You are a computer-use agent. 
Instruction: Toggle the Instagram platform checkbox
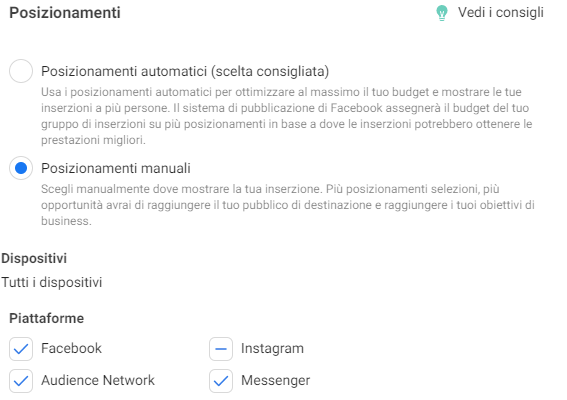pos(221,349)
